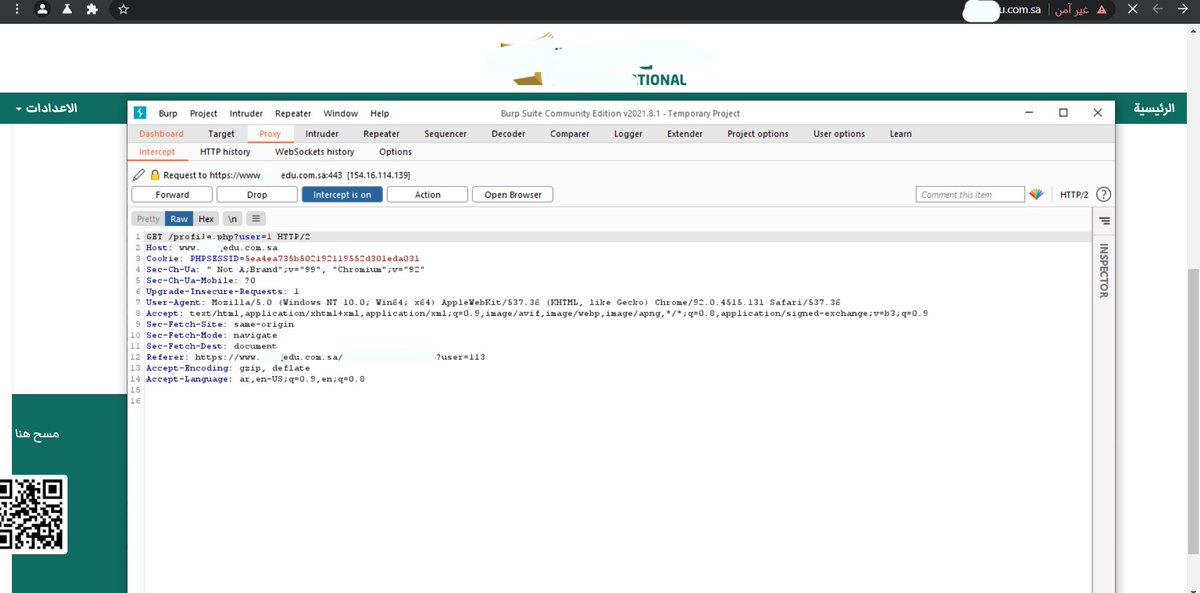Open the Sequencer tab
This screenshot has height=593, width=1200.
445,134
